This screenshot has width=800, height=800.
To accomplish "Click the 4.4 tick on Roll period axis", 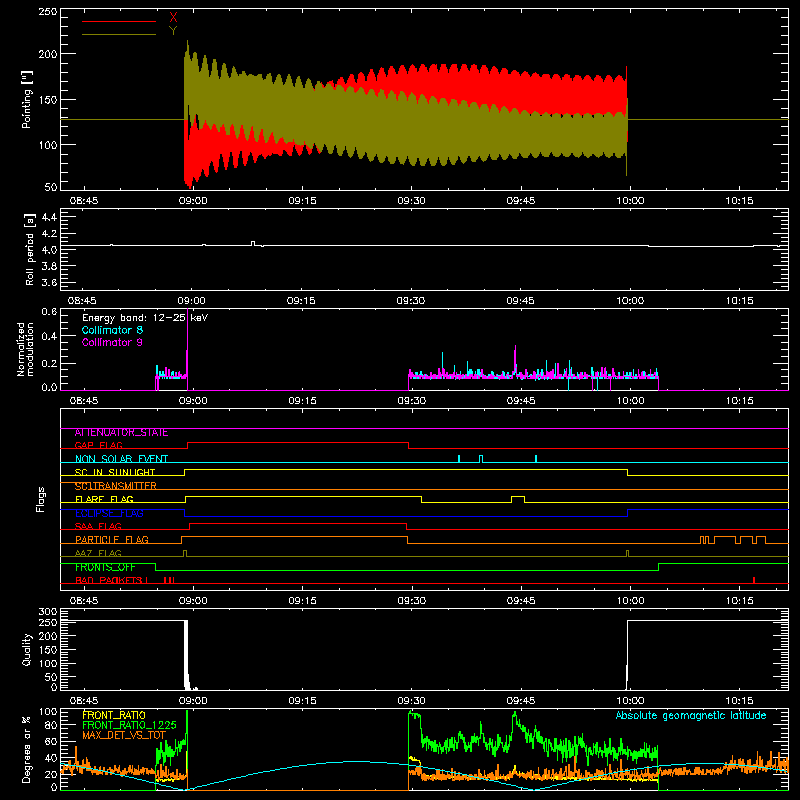I will [49, 217].
